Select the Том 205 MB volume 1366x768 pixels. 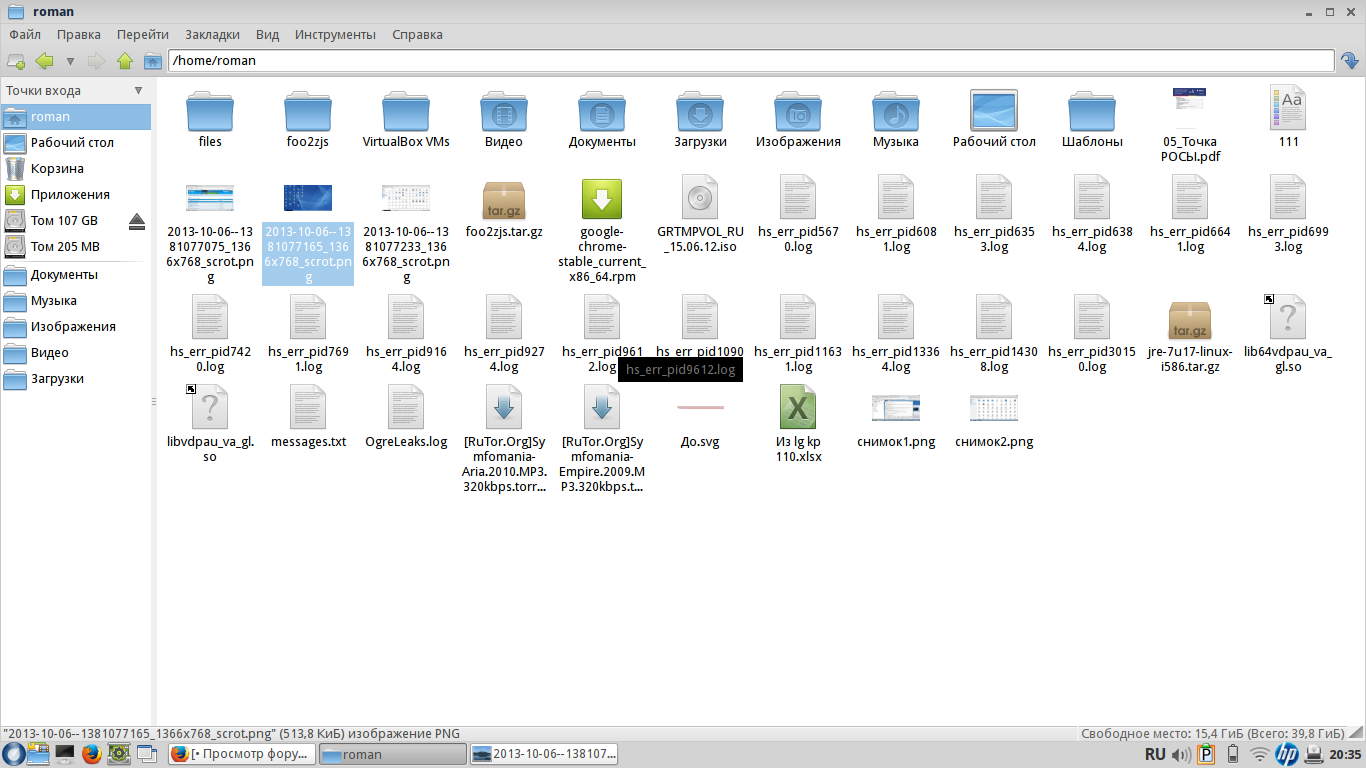click(76, 246)
